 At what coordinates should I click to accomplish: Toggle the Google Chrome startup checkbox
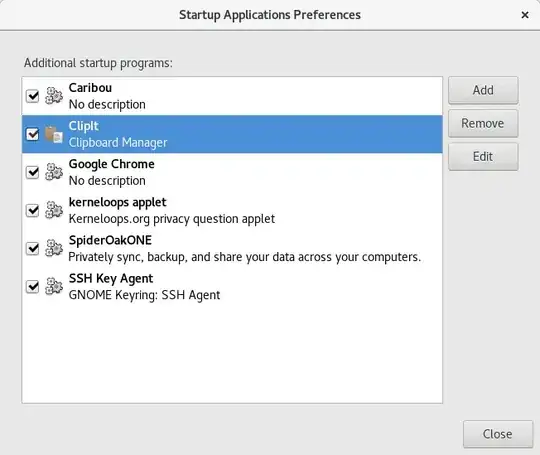coord(33,172)
